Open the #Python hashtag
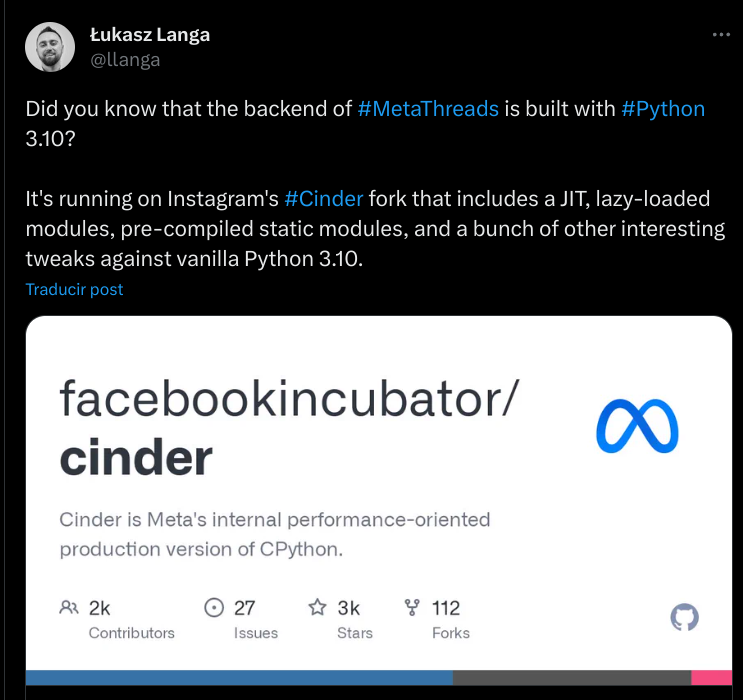This screenshot has height=700, width=743. 663,109
